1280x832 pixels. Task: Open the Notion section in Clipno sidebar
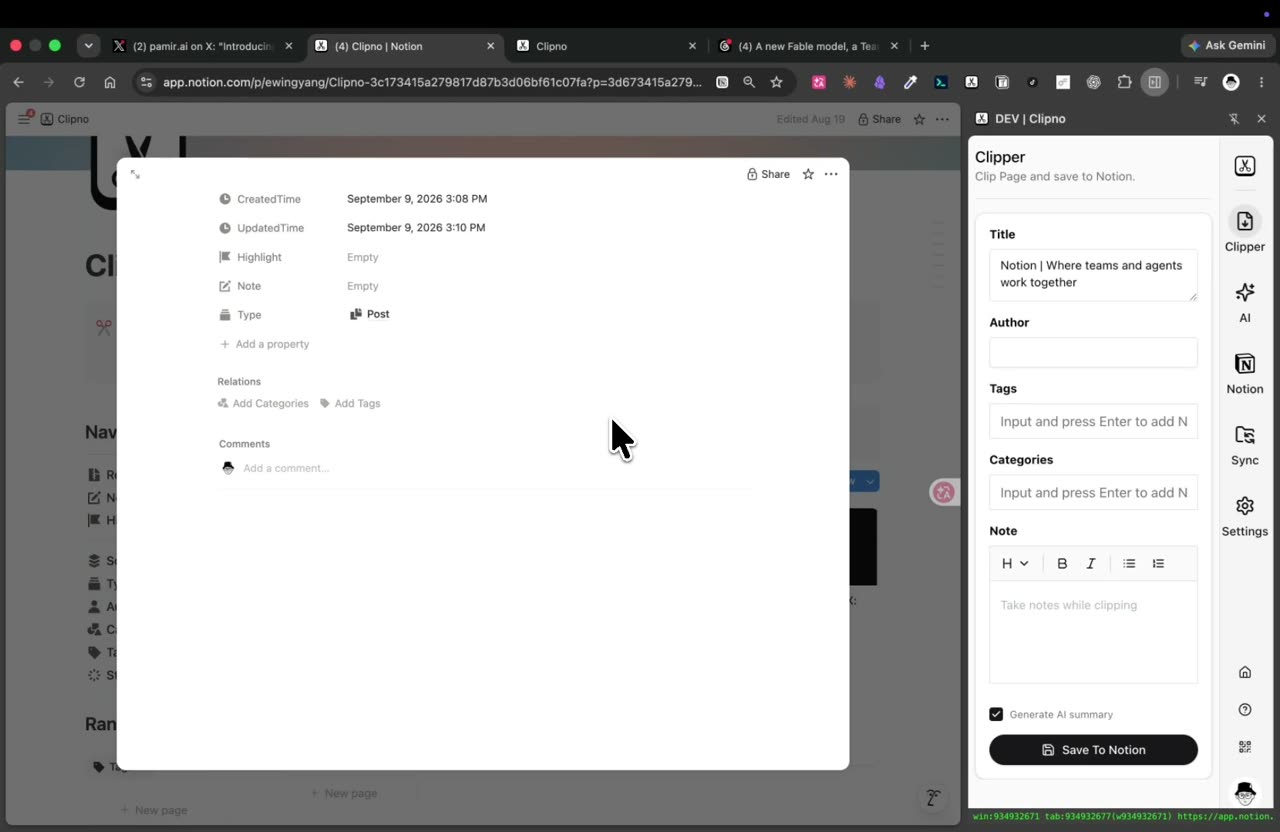point(1245,373)
